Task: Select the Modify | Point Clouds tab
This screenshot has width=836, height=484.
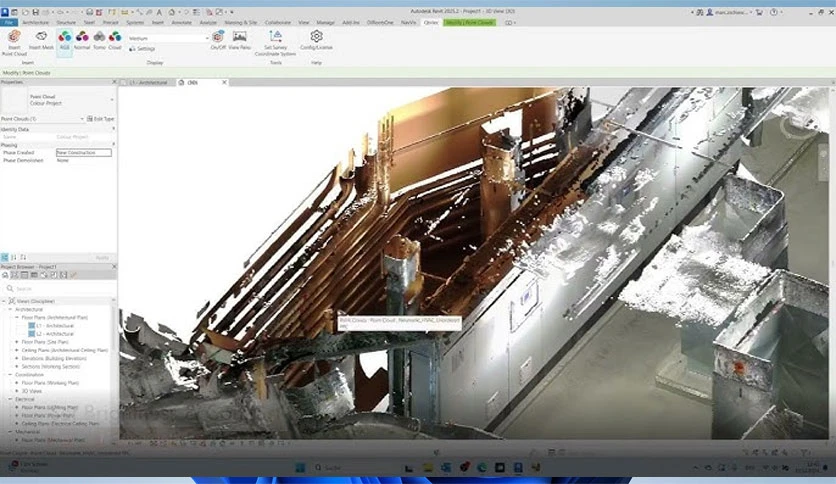Action: coord(469,22)
